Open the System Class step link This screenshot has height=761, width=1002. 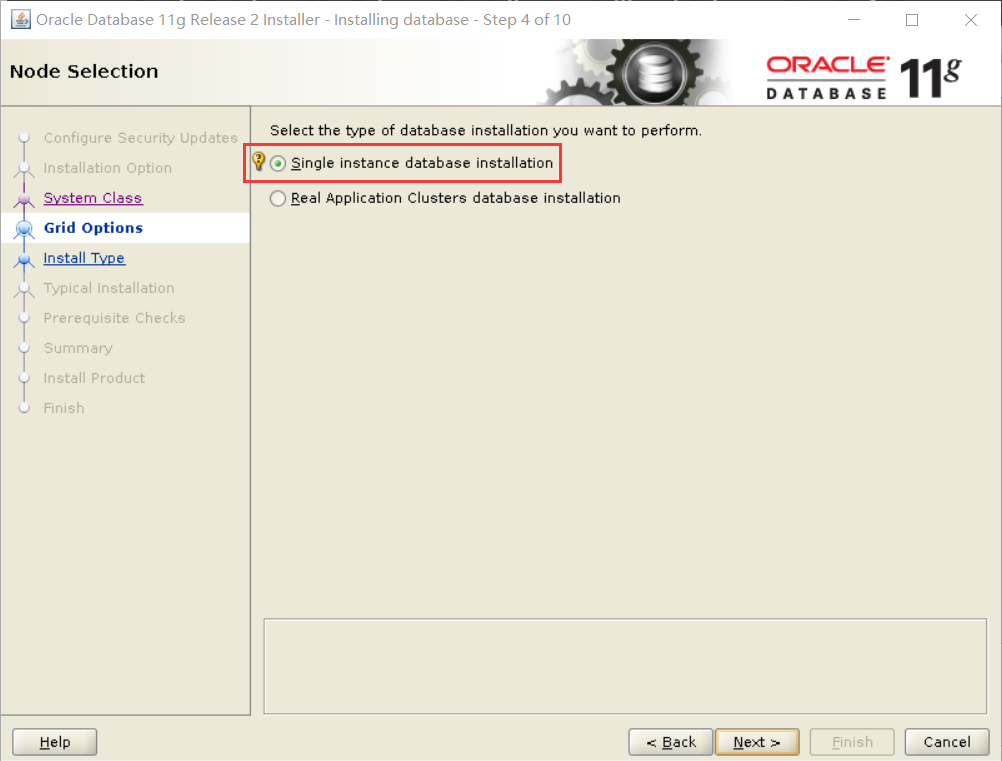[93, 198]
